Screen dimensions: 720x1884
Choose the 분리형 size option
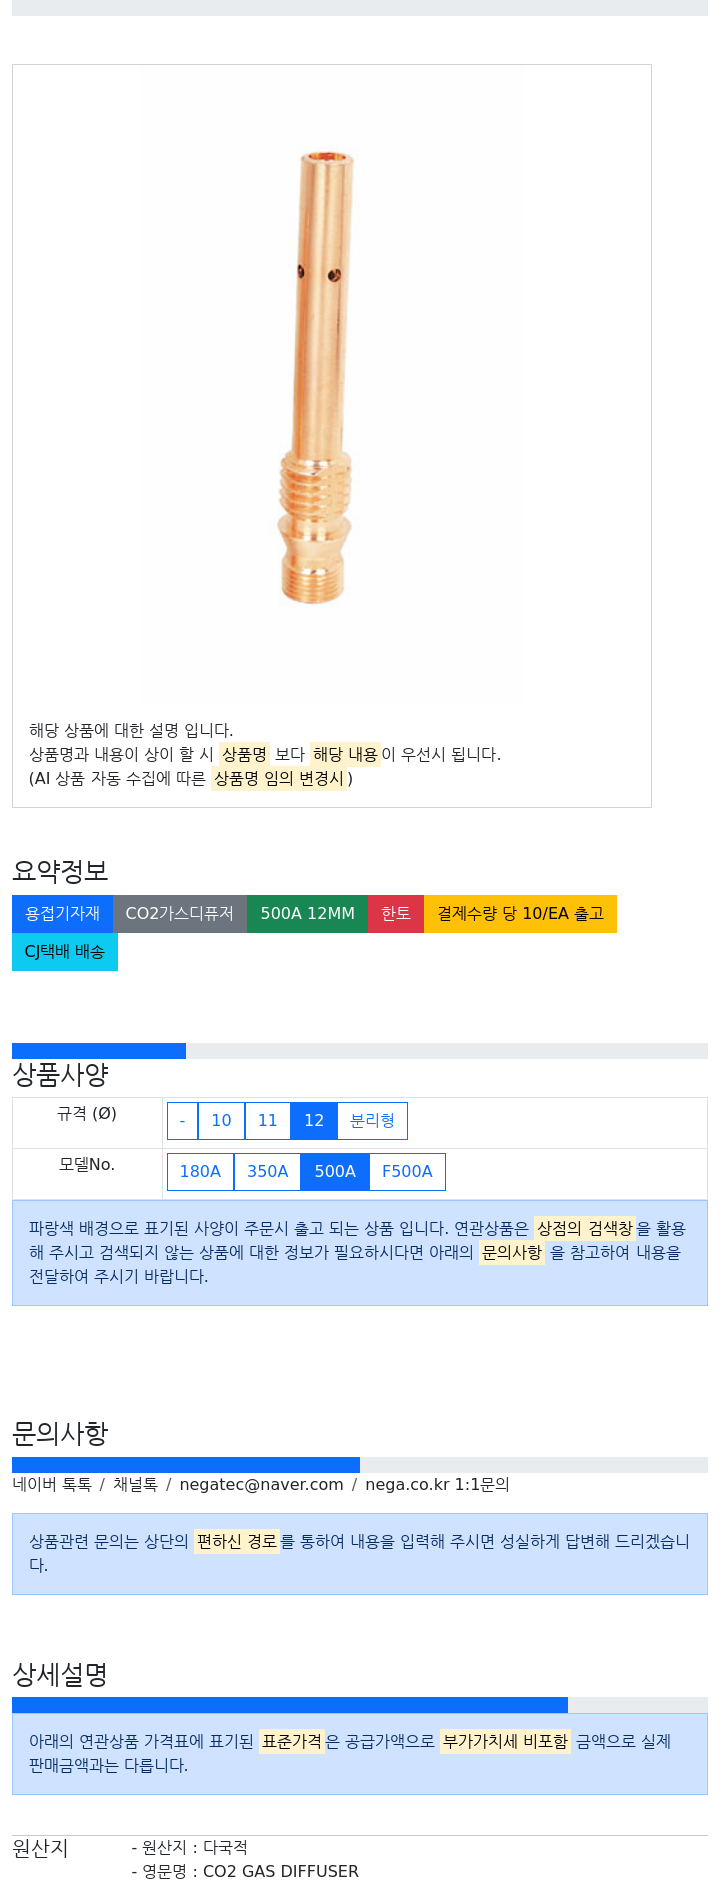[372, 1121]
